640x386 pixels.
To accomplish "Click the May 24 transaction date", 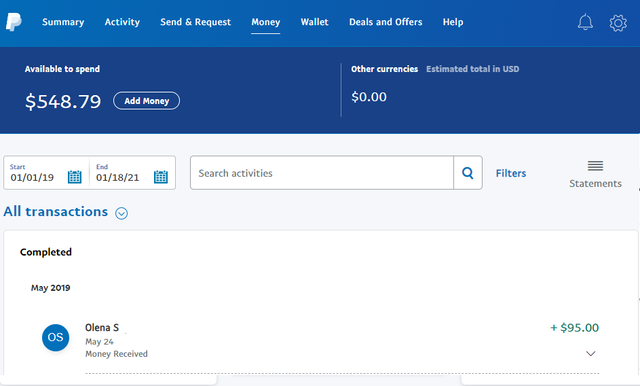I will pyautogui.click(x=99, y=342).
